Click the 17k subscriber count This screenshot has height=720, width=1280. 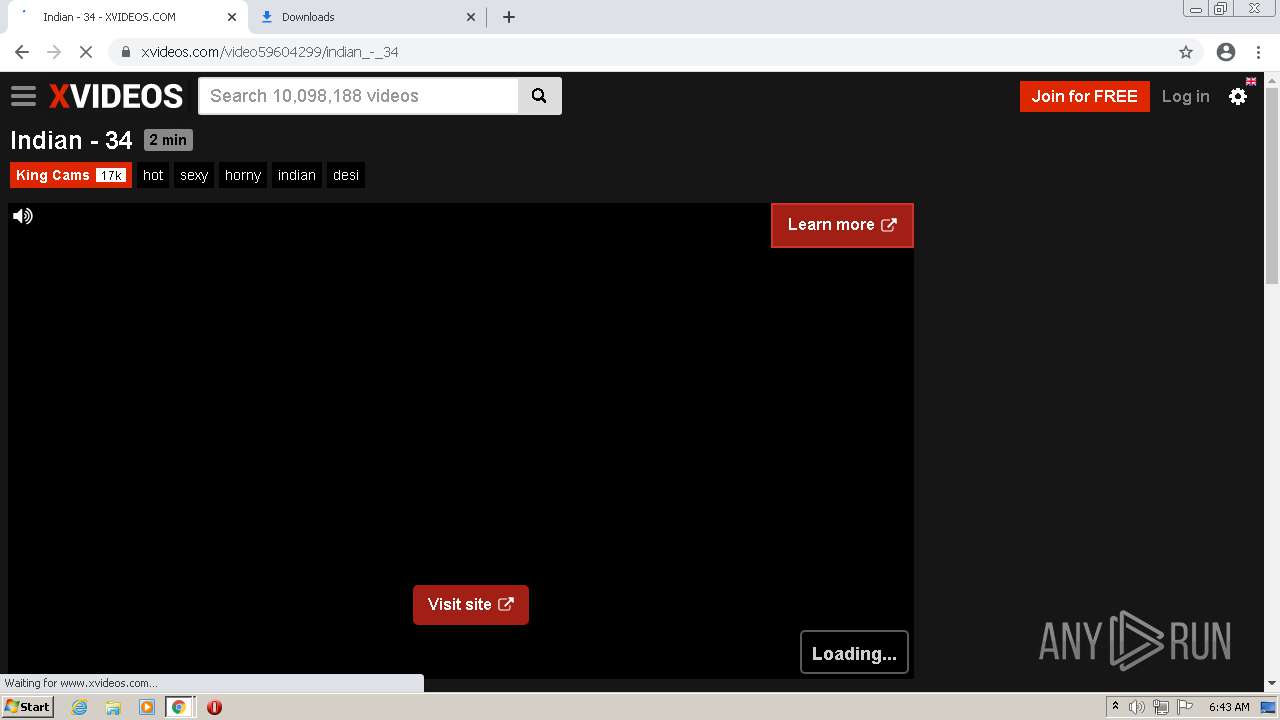[x=111, y=176]
